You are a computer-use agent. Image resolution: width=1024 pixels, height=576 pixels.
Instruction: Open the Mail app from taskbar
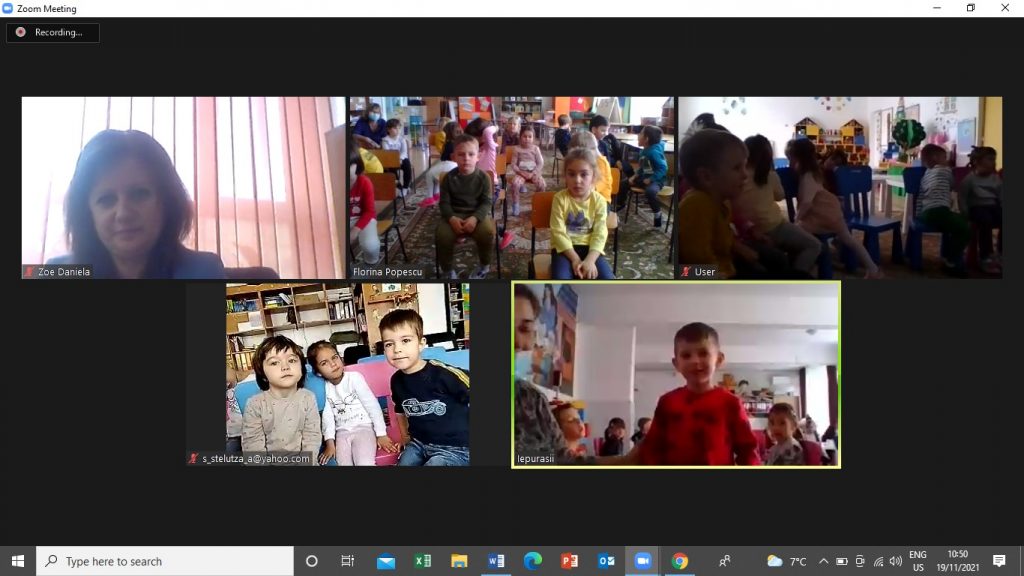click(385, 561)
